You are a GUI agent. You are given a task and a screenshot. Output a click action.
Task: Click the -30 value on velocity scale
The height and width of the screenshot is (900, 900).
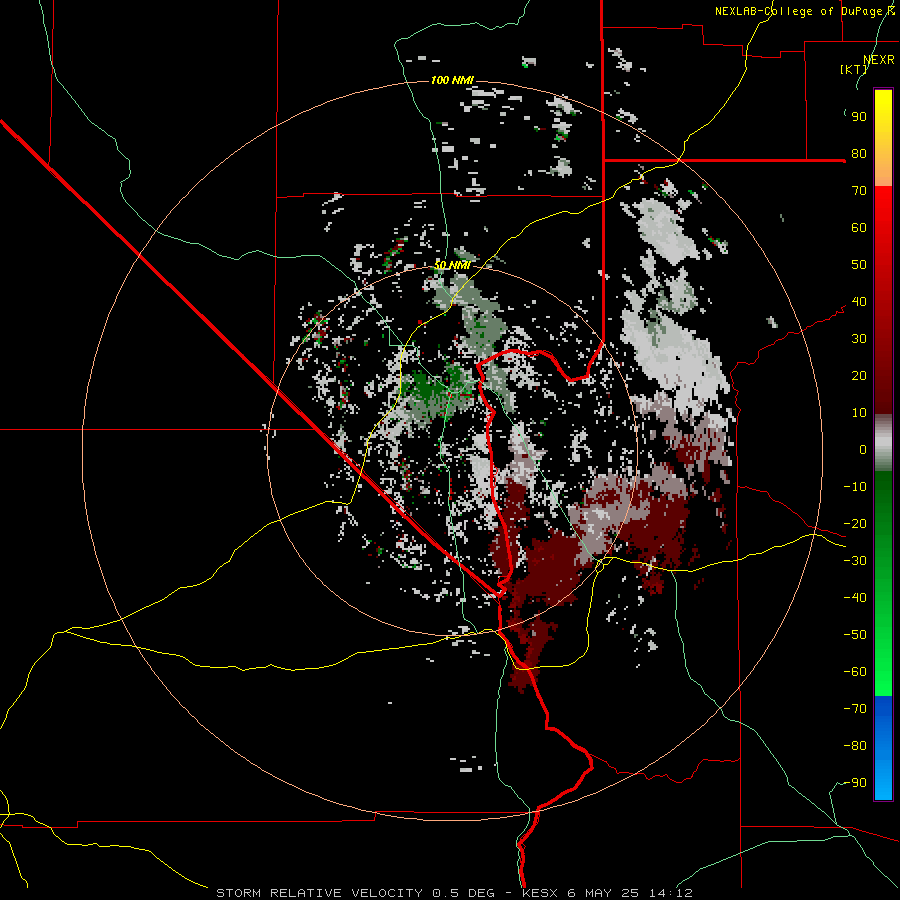[x=855, y=561]
